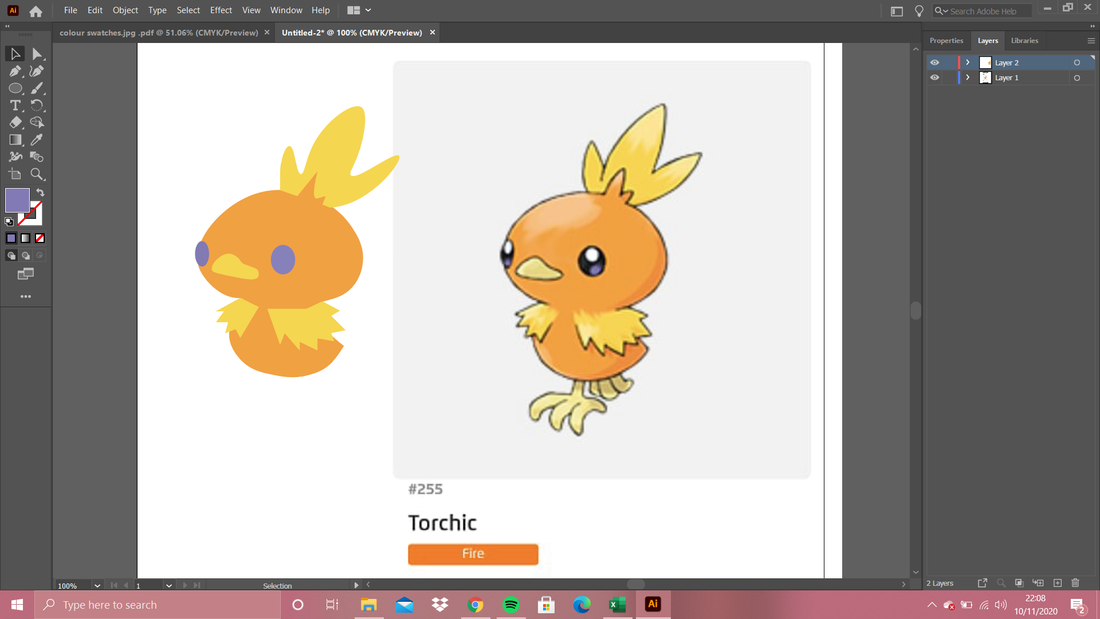This screenshot has height=619, width=1100.
Task: Delete selected layer with trash icon
Action: 1075,583
